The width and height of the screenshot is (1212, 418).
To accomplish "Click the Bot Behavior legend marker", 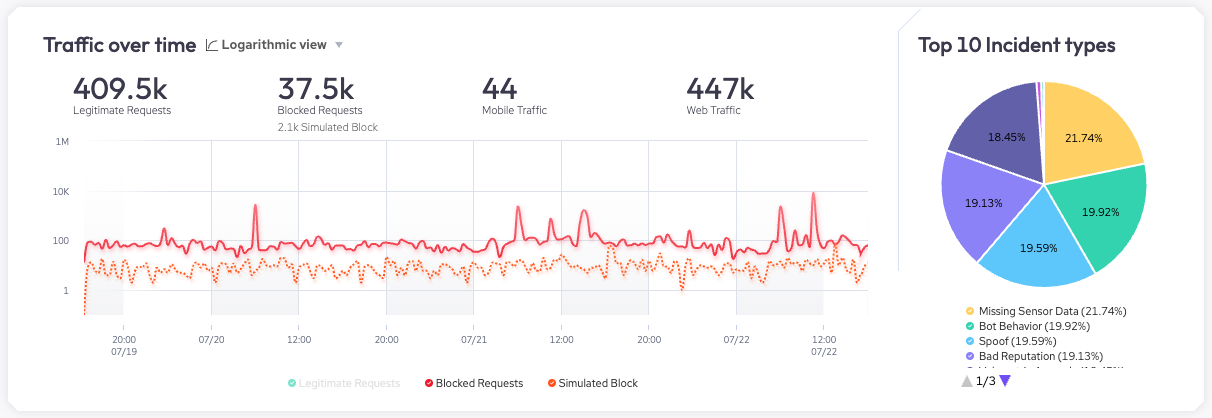I will (x=969, y=326).
